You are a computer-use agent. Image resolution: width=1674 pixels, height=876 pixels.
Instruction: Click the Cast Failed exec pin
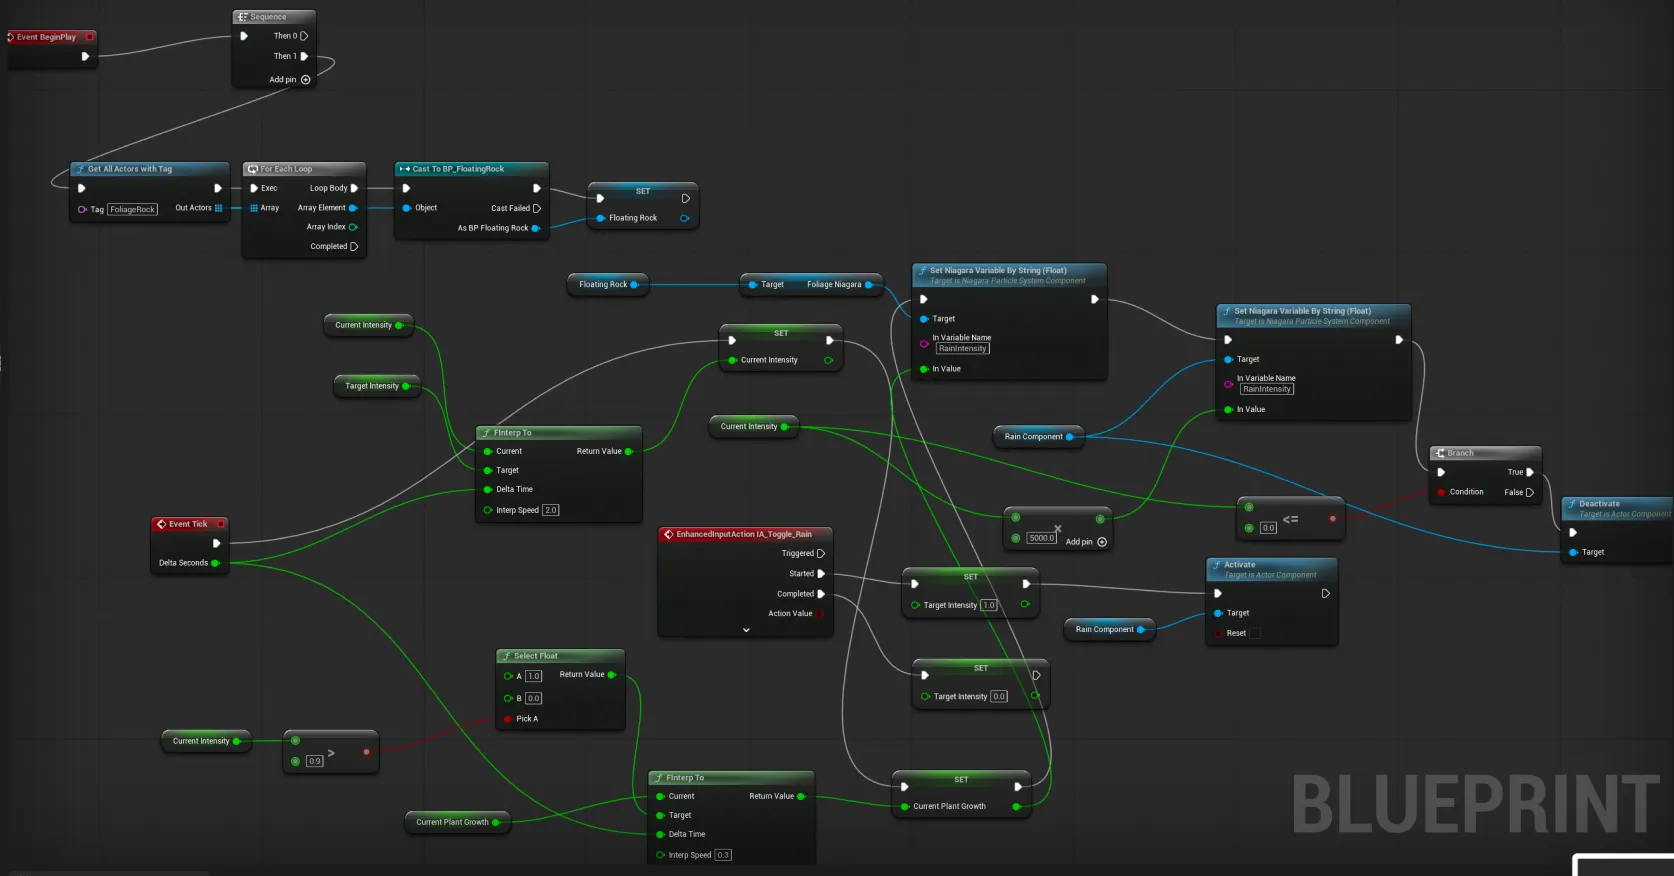(537, 208)
